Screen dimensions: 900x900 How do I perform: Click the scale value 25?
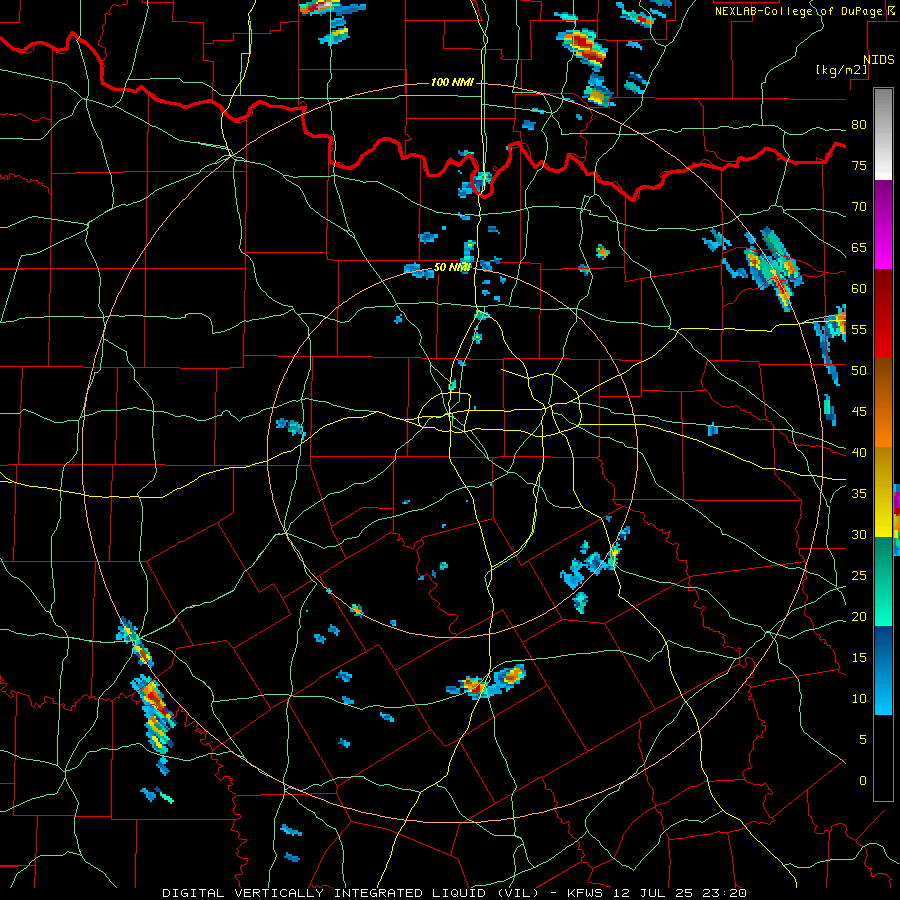859,575
